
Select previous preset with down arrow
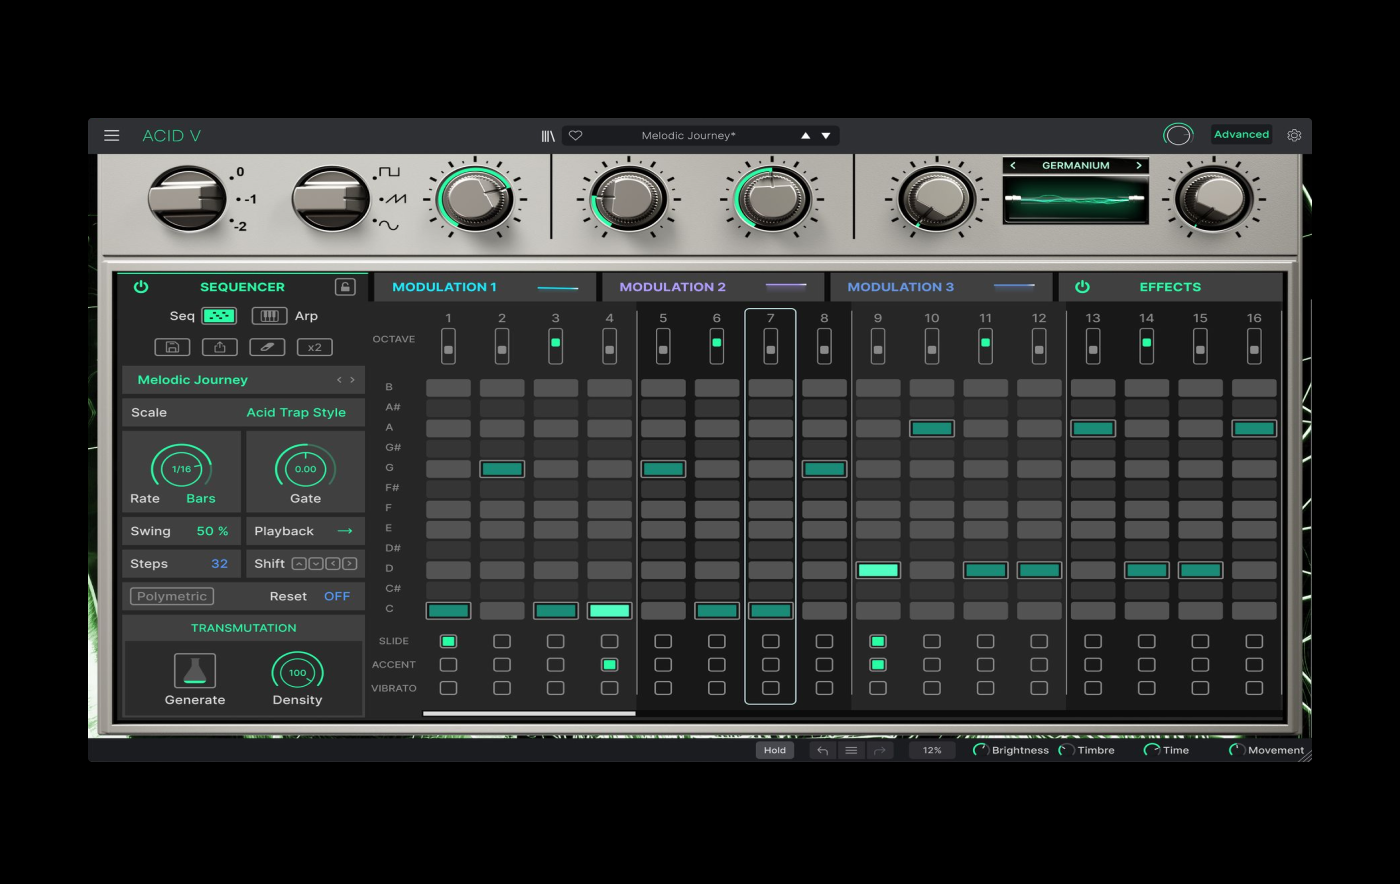(x=826, y=136)
